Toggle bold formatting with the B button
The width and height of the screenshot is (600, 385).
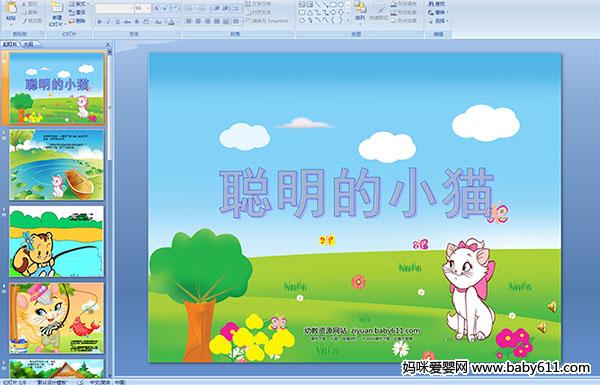coord(99,22)
